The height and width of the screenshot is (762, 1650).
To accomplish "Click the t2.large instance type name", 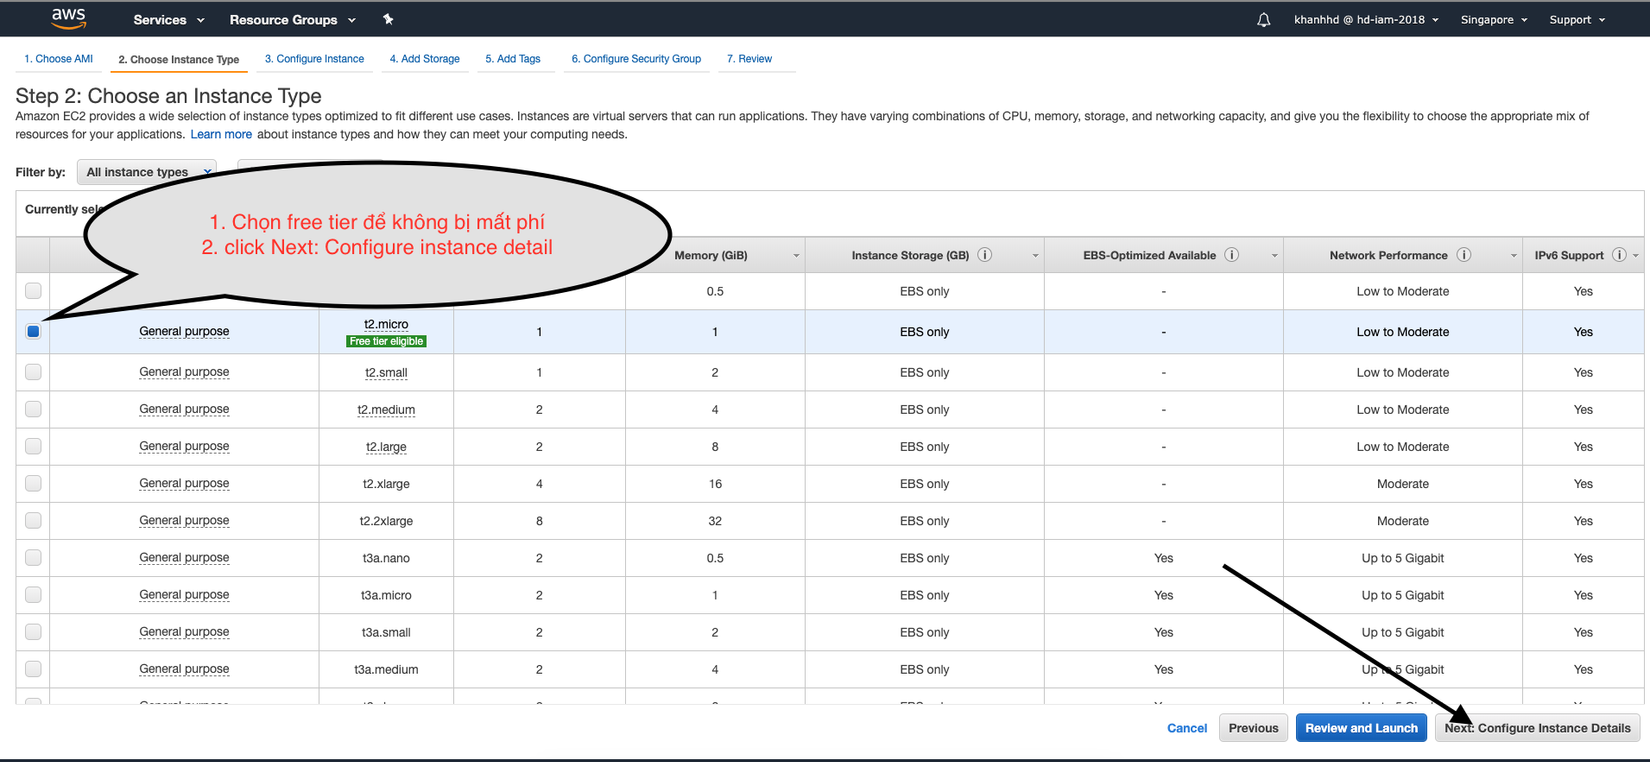I will click(386, 446).
